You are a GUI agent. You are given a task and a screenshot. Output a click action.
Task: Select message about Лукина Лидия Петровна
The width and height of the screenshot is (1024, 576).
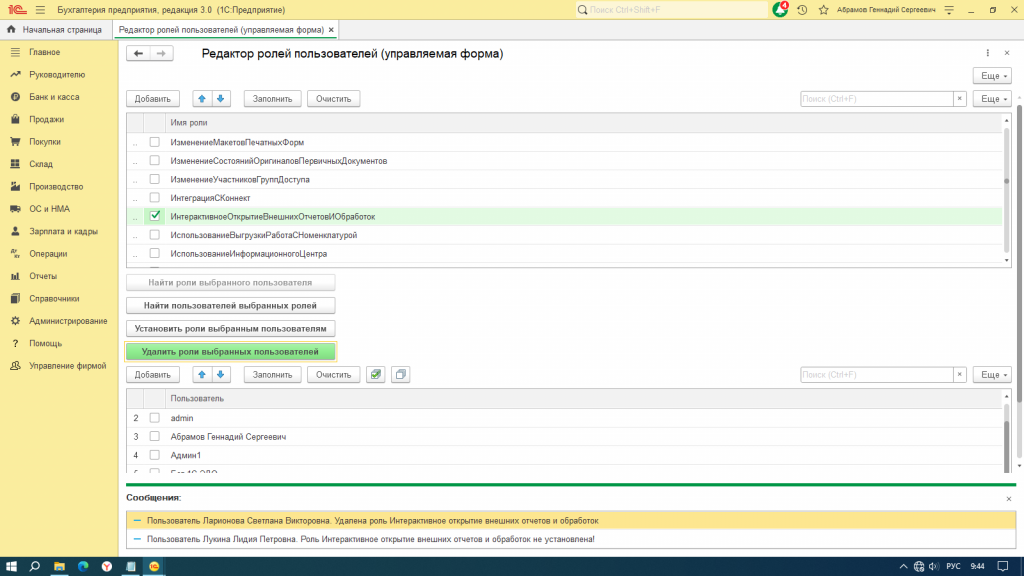click(571, 539)
